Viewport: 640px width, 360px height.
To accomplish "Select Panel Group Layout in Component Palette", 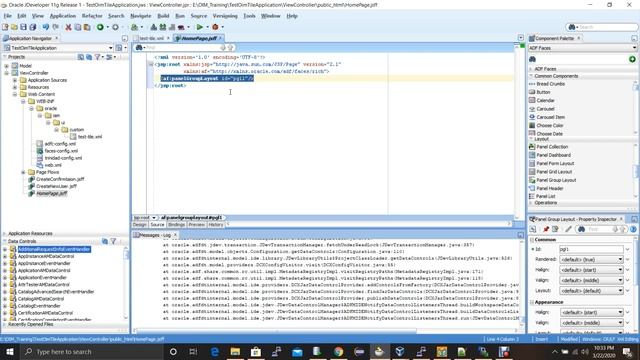I will point(556,180).
